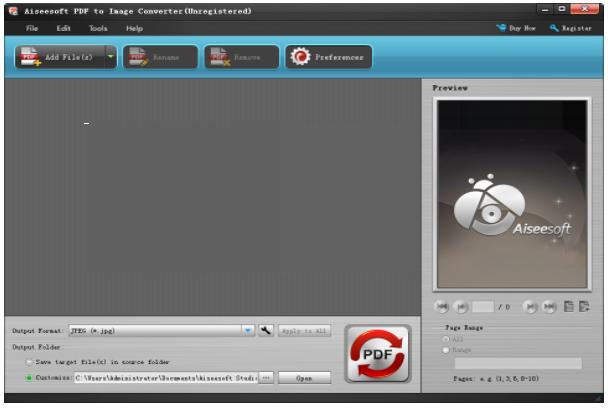Go to last page in preview
608x408 pixels.
coord(549,307)
